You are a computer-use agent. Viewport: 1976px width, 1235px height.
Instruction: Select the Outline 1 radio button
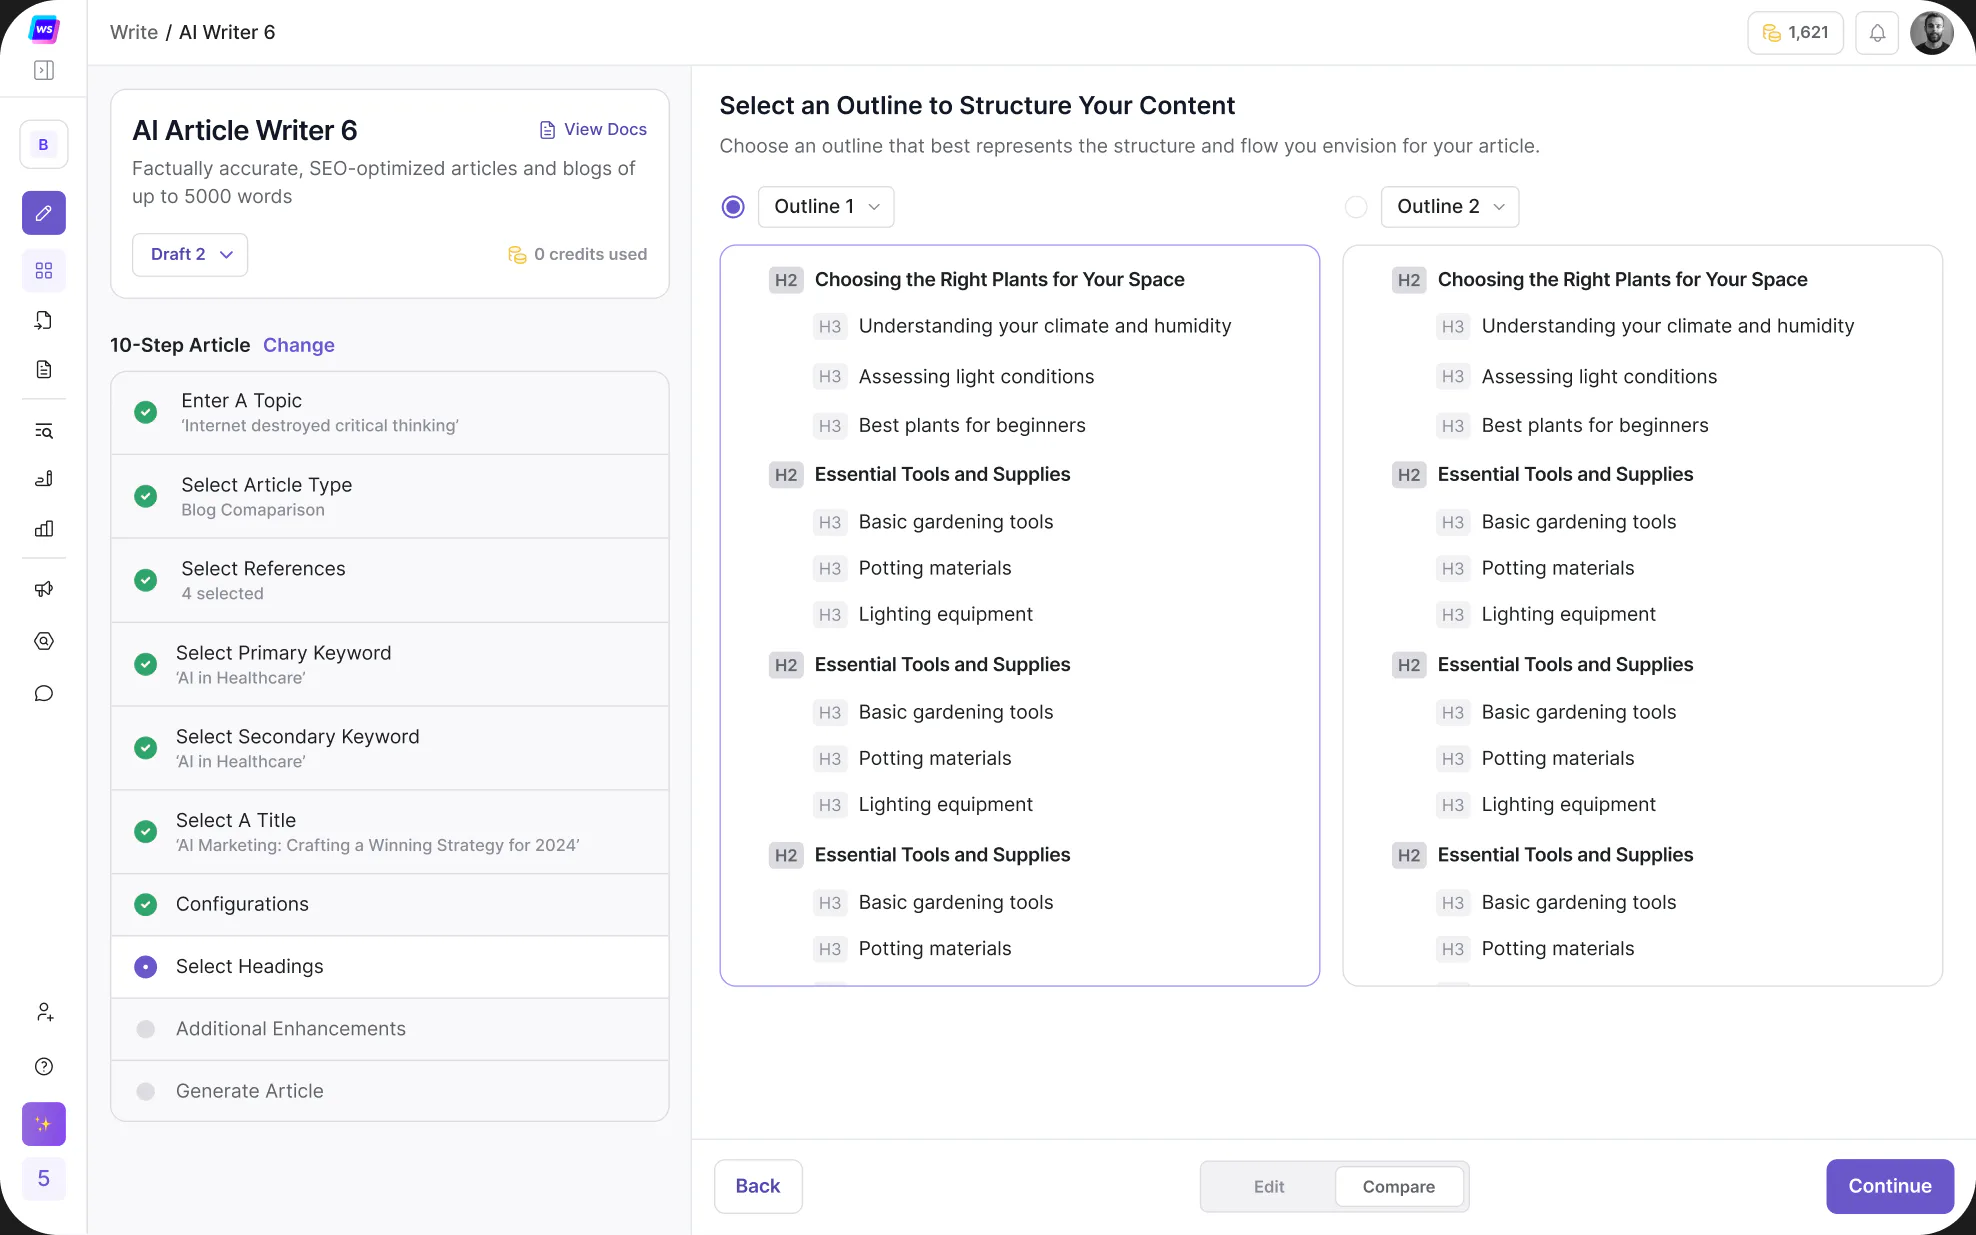tap(733, 207)
